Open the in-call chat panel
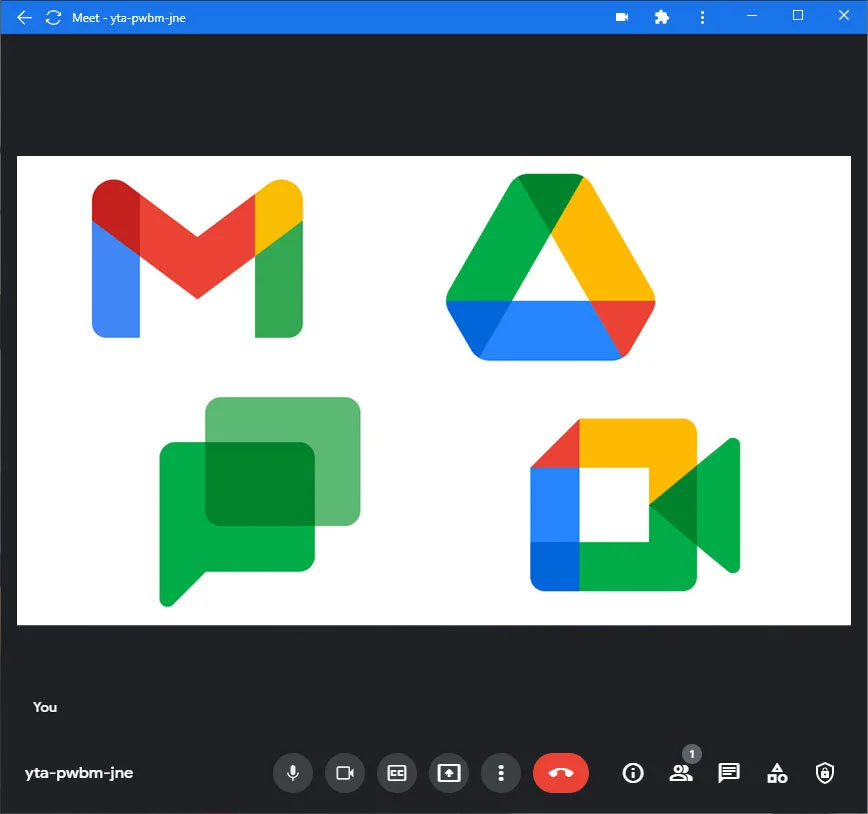This screenshot has height=814, width=868. 729,772
